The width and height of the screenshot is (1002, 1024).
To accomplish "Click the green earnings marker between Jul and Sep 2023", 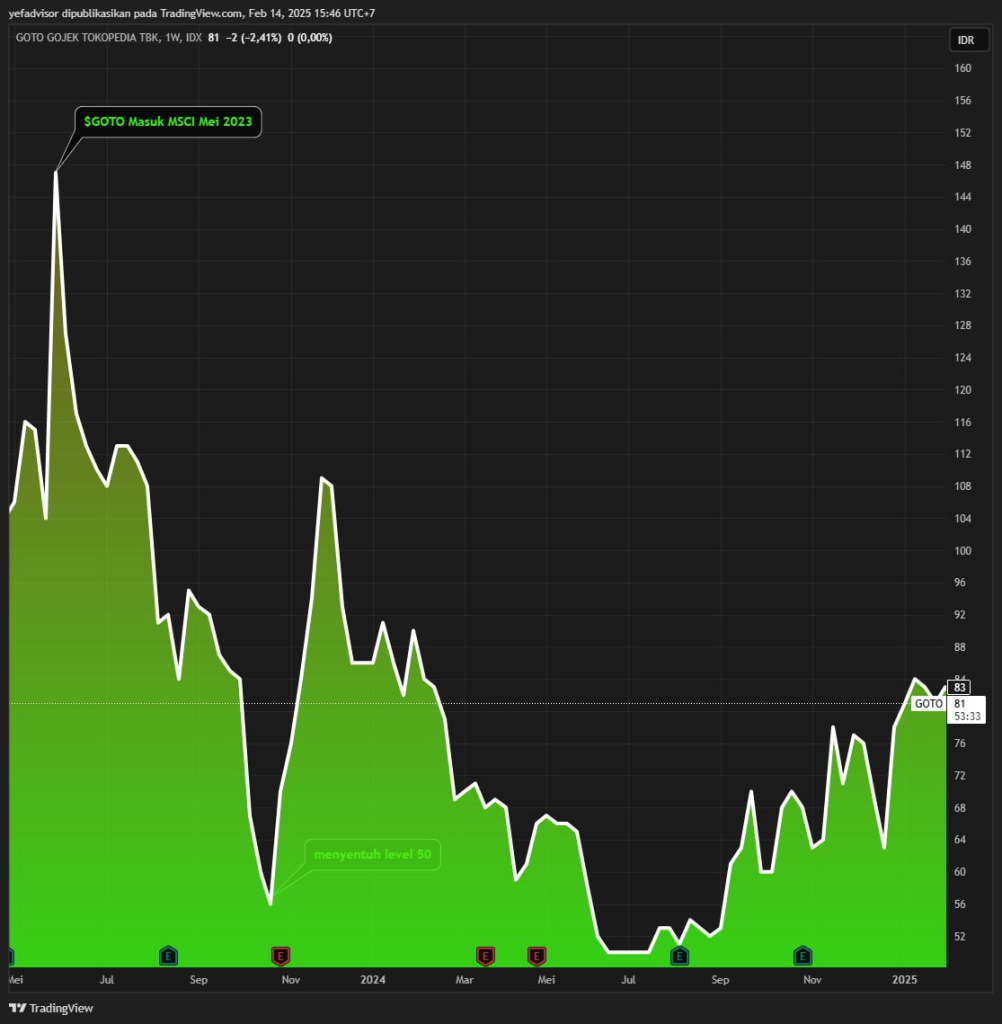I will pyautogui.click(x=169, y=956).
